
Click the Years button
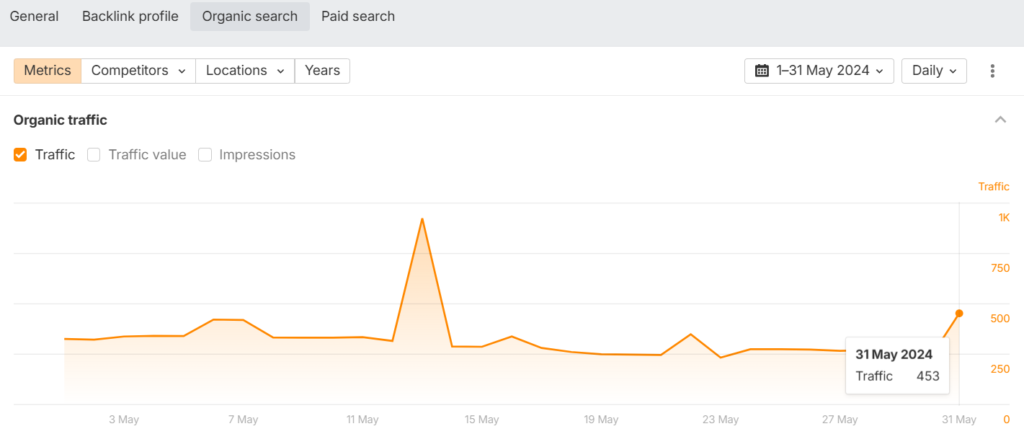pyautogui.click(x=322, y=71)
